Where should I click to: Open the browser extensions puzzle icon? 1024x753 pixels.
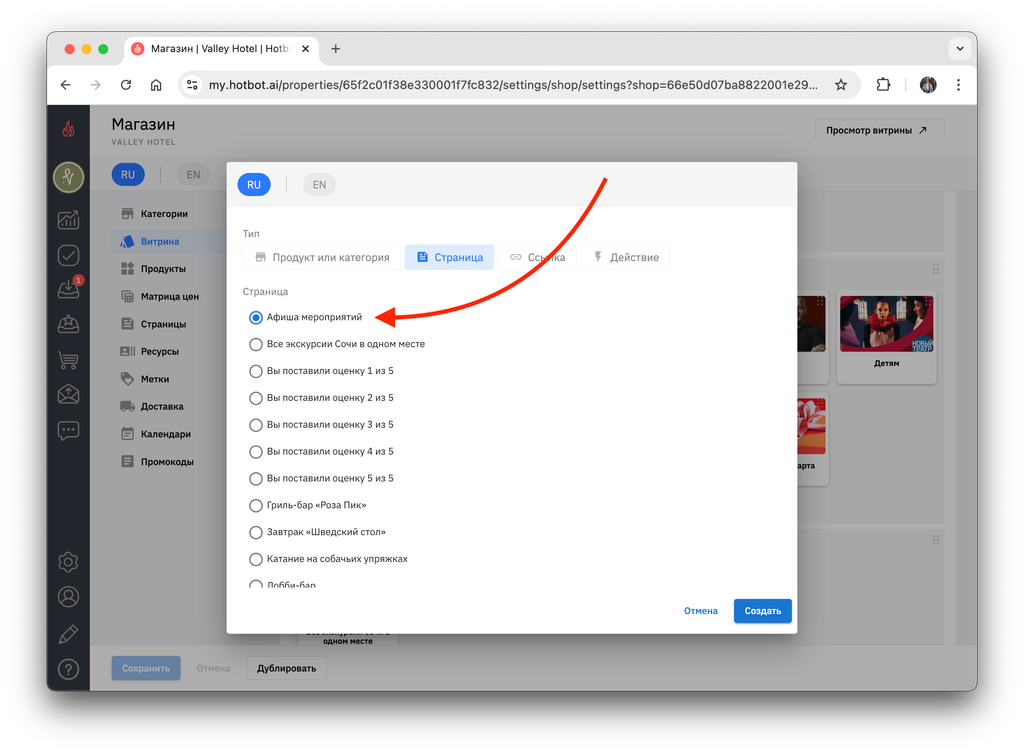click(883, 85)
